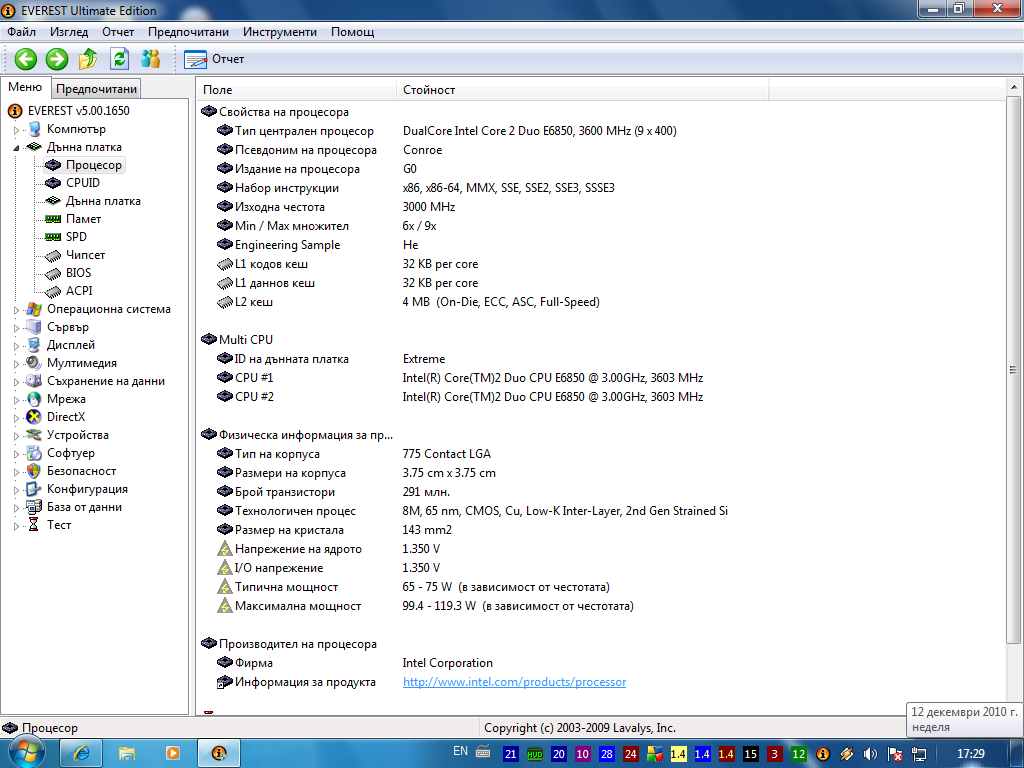Click the Устройства devices icon
1024x768 pixels.
[33, 435]
